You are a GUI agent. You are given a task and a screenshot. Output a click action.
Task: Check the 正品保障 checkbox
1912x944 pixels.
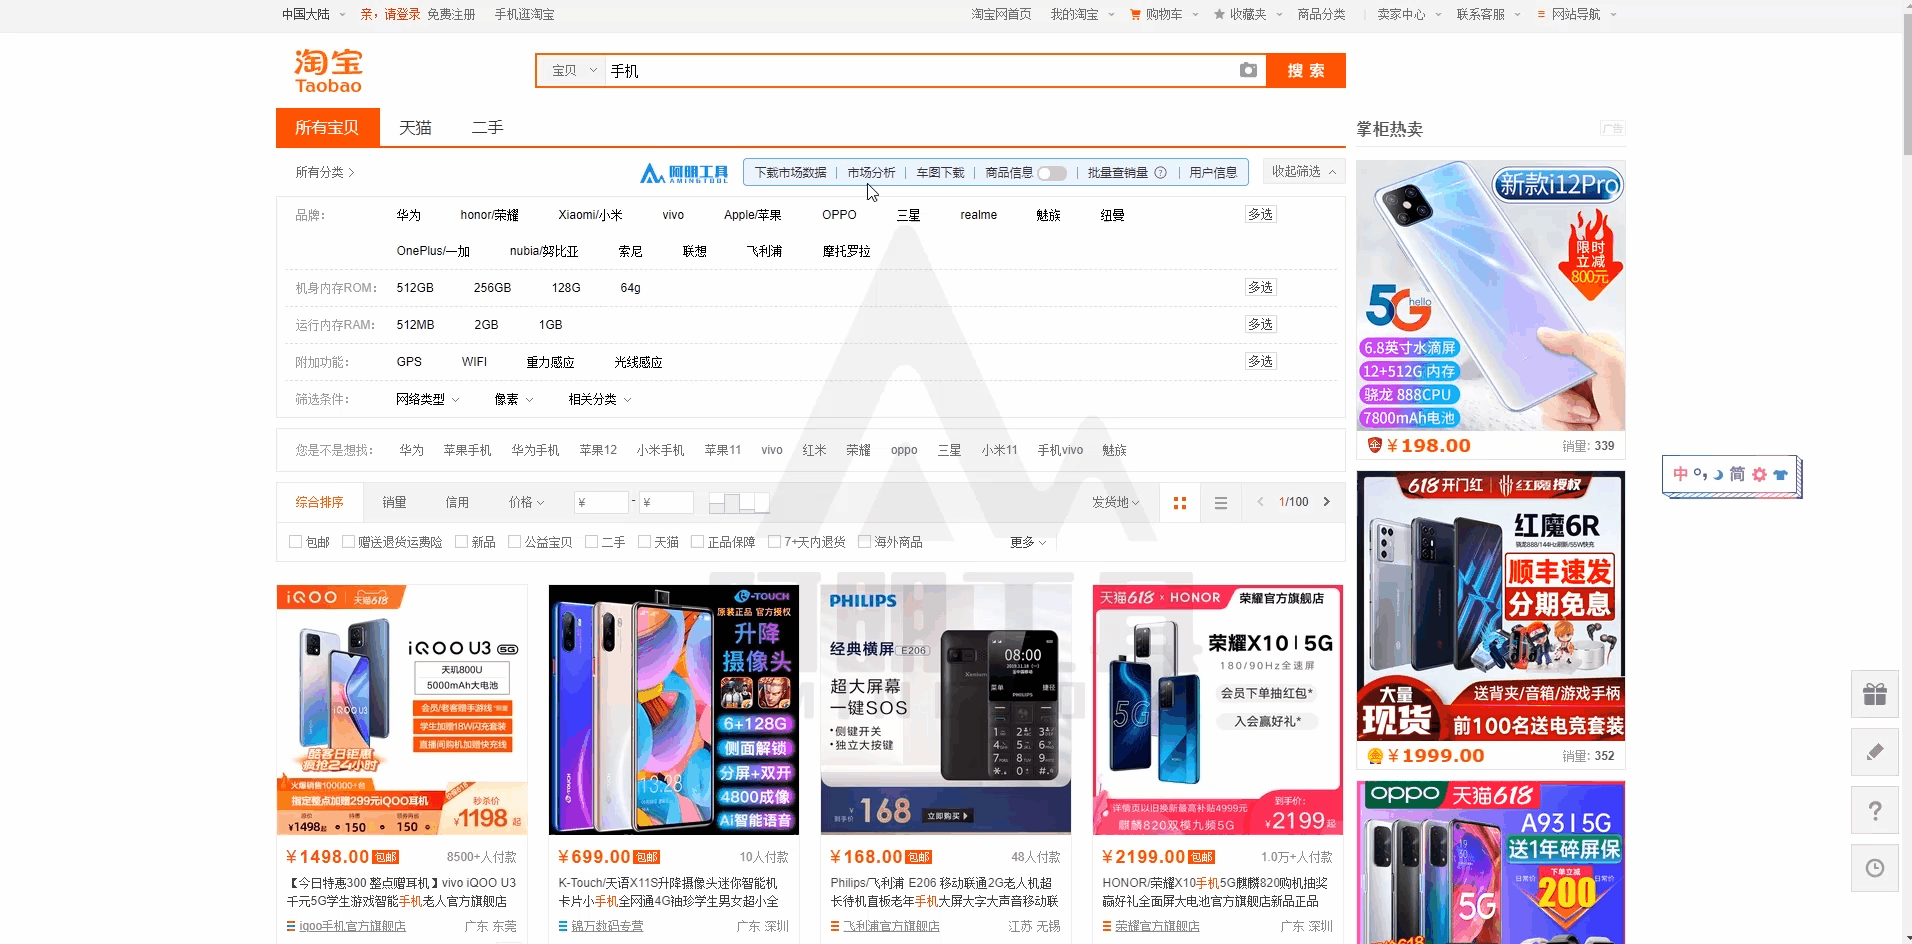(697, 541)
